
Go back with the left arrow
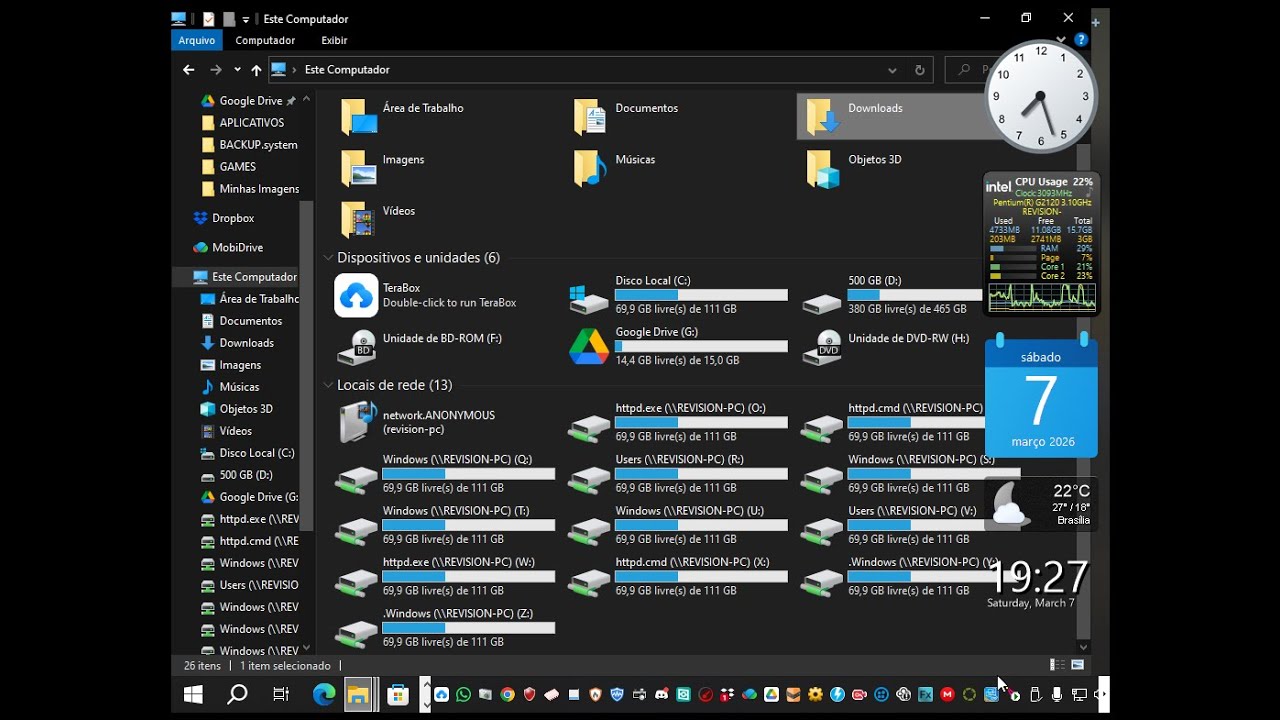click(189, 70)
